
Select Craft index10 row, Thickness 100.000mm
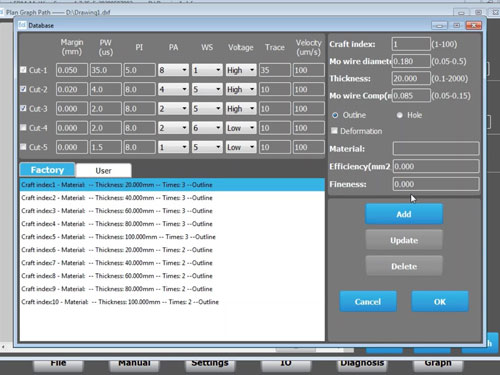click(172, 302)
